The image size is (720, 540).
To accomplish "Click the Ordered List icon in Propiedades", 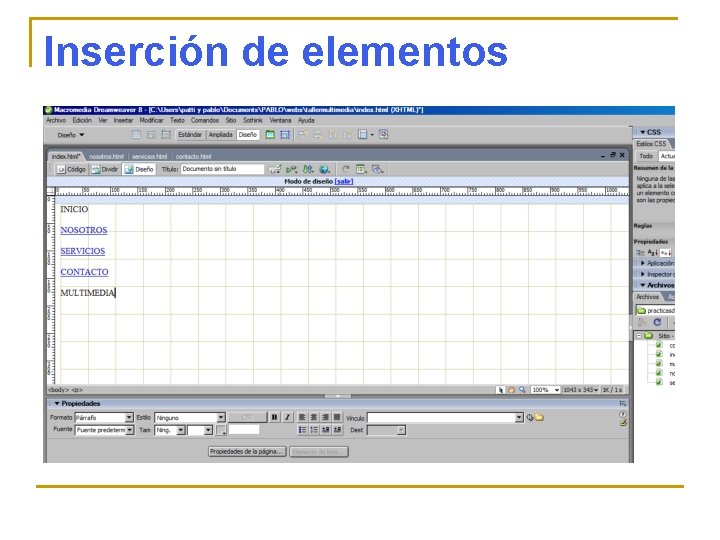I will pyautogui.click(x=314, y=430).
